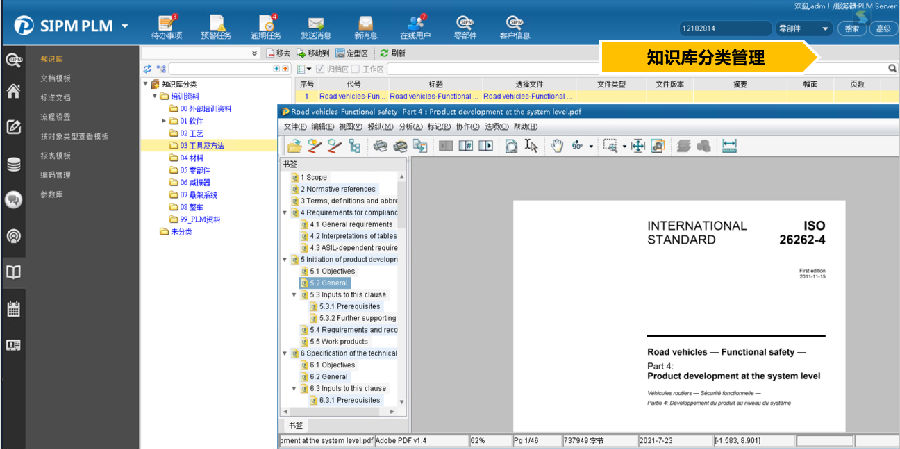Click the refresh arrows icon above category tree

(147, 69)
